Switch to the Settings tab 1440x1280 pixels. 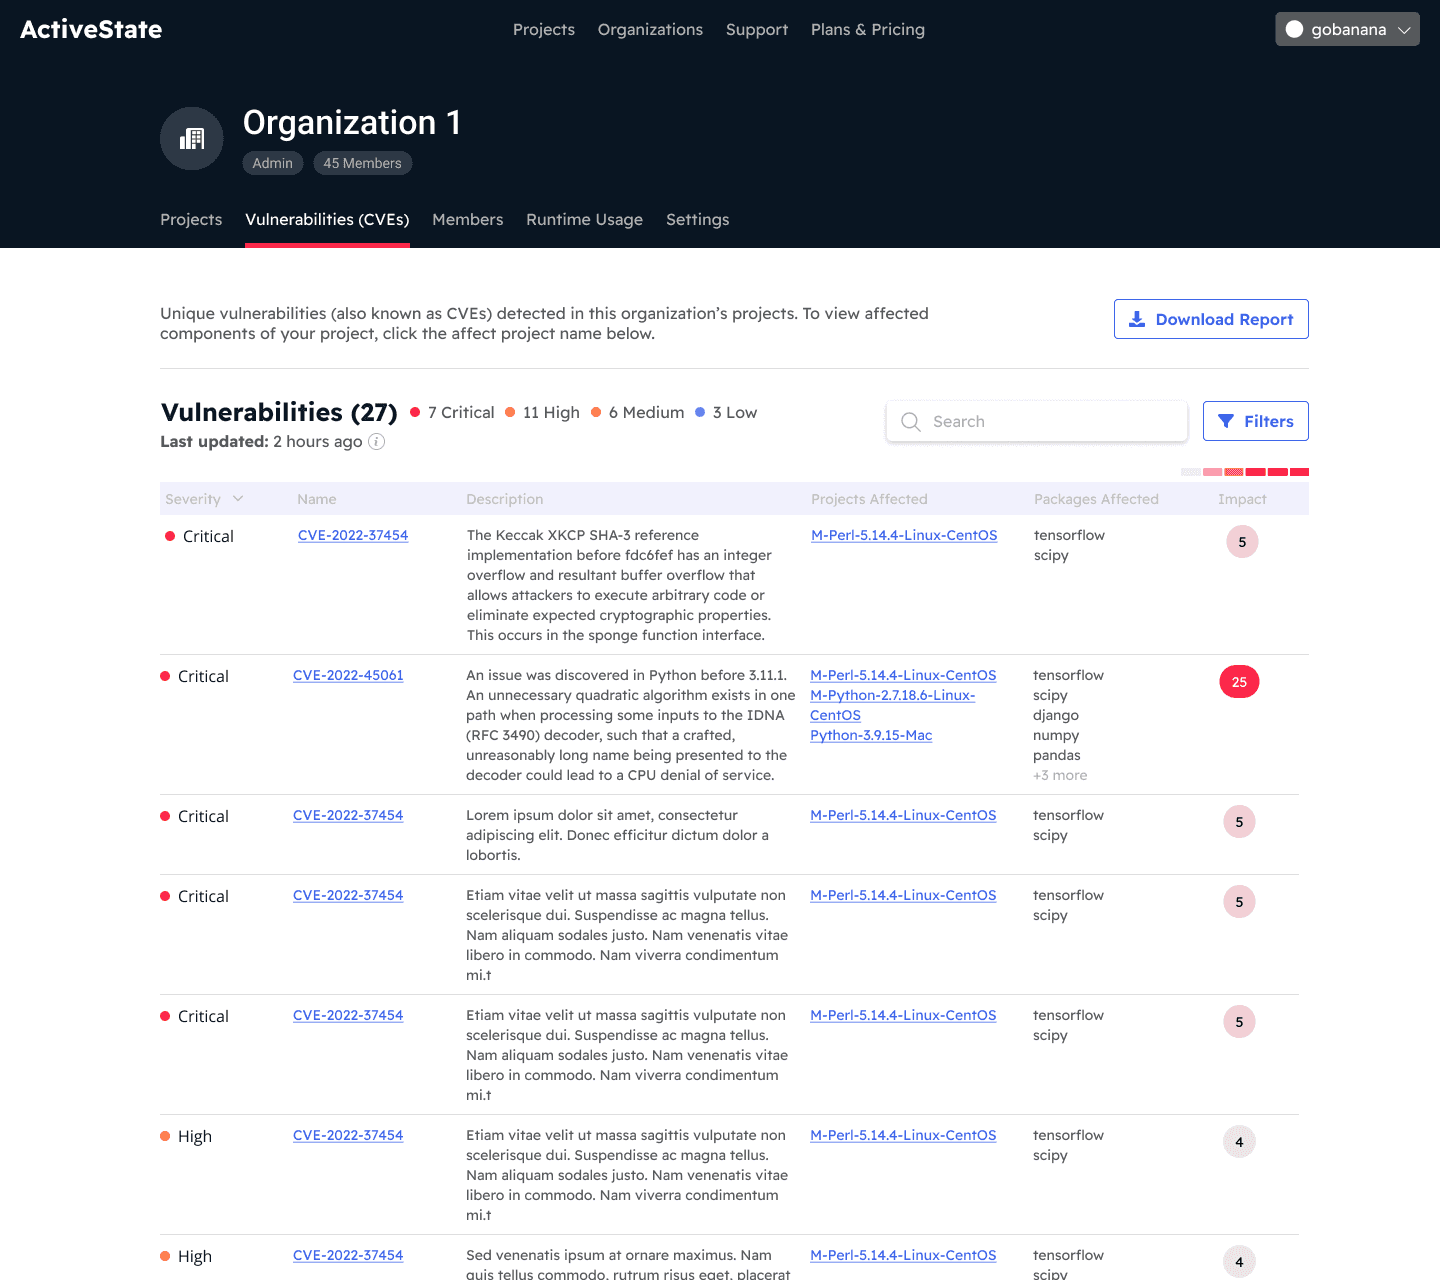pyautogui.click(x=698, y=219)
